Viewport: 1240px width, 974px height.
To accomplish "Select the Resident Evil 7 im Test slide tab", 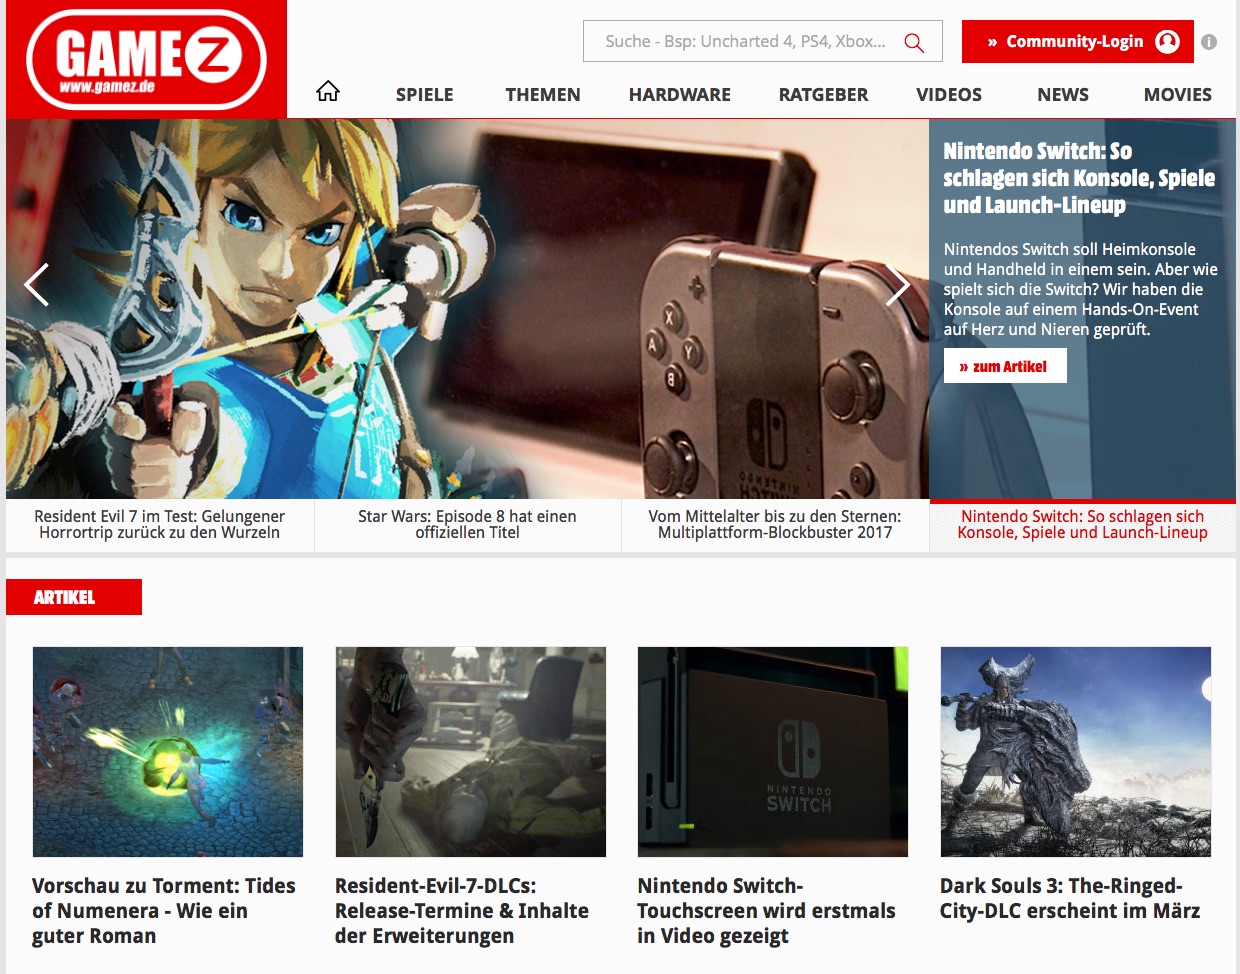I will point(160,525).
